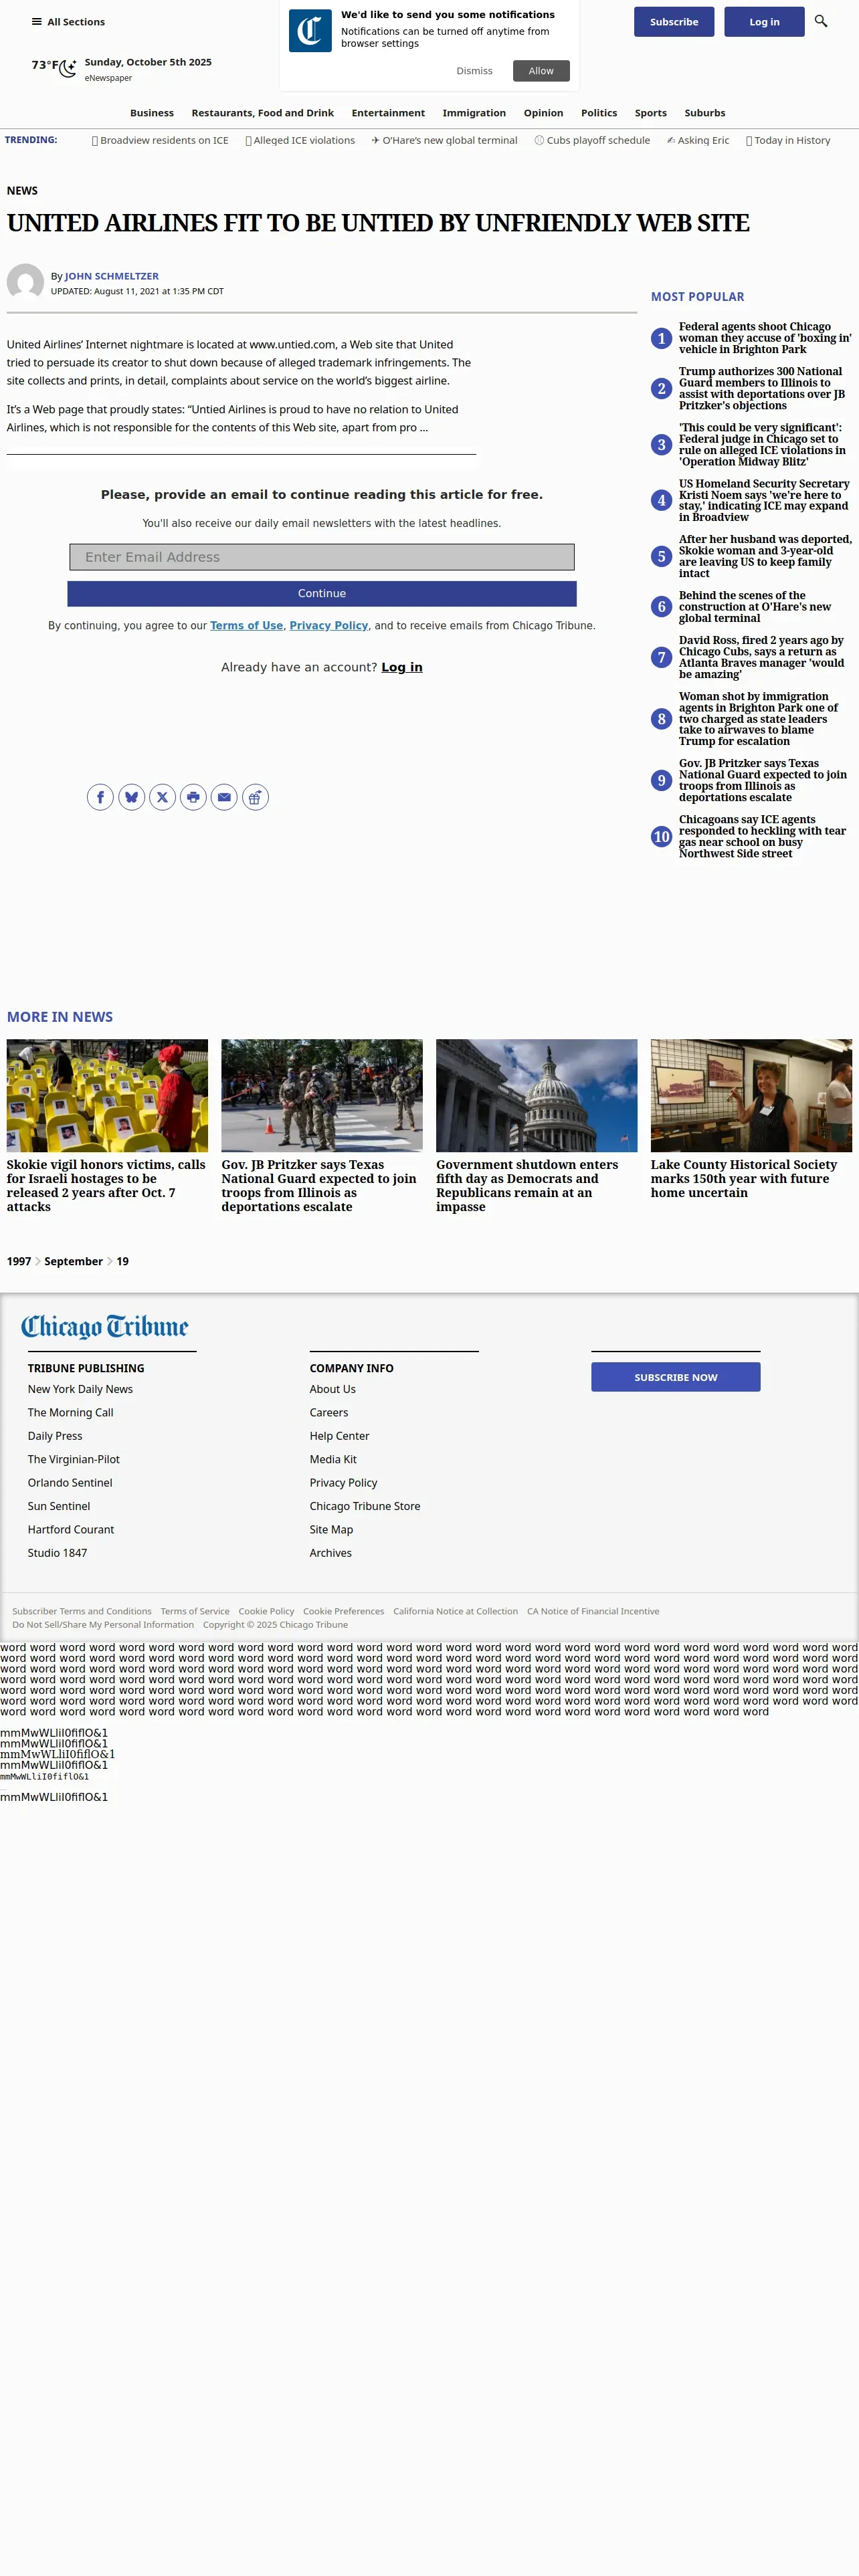This screenshot has height=2576, width=859.
Task: Click the Subscribe button in header
Action: (x=674, y=22)
